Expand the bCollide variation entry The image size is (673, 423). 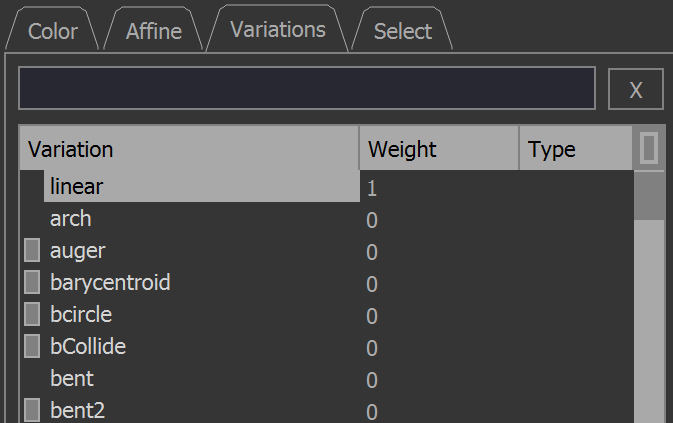(32, 346)
